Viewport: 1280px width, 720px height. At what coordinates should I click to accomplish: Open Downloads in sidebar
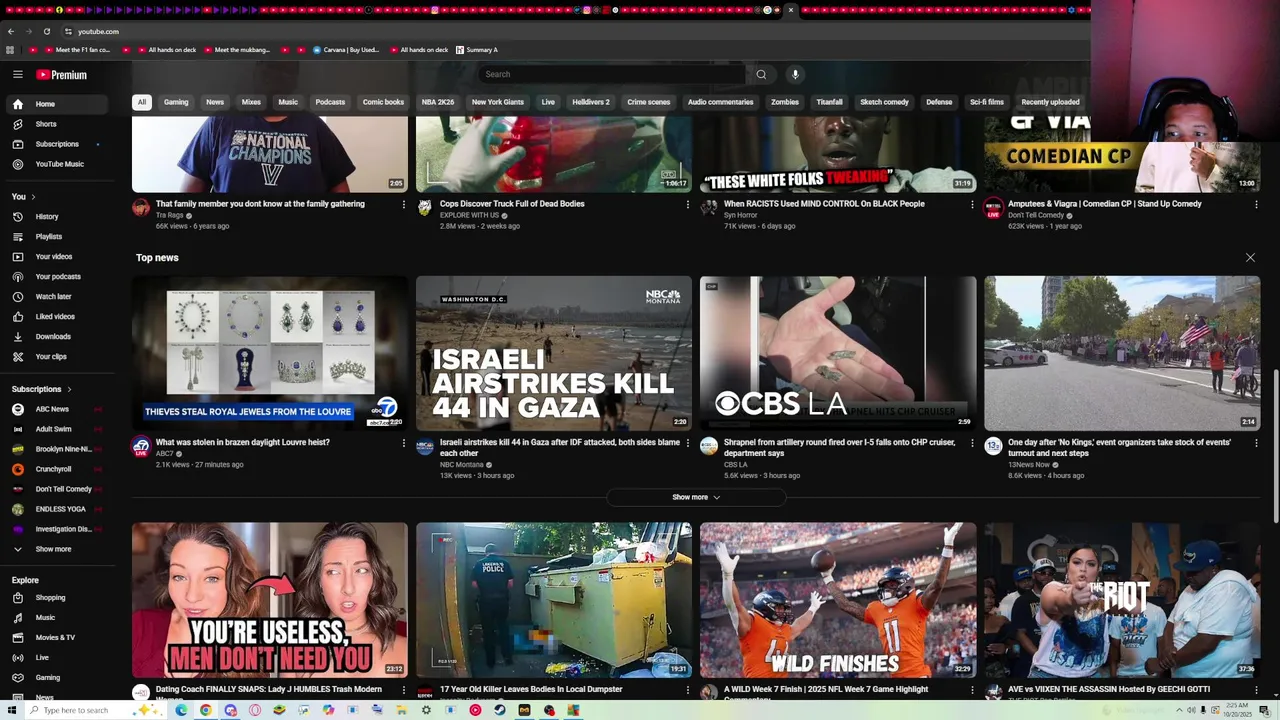[55, 337]
